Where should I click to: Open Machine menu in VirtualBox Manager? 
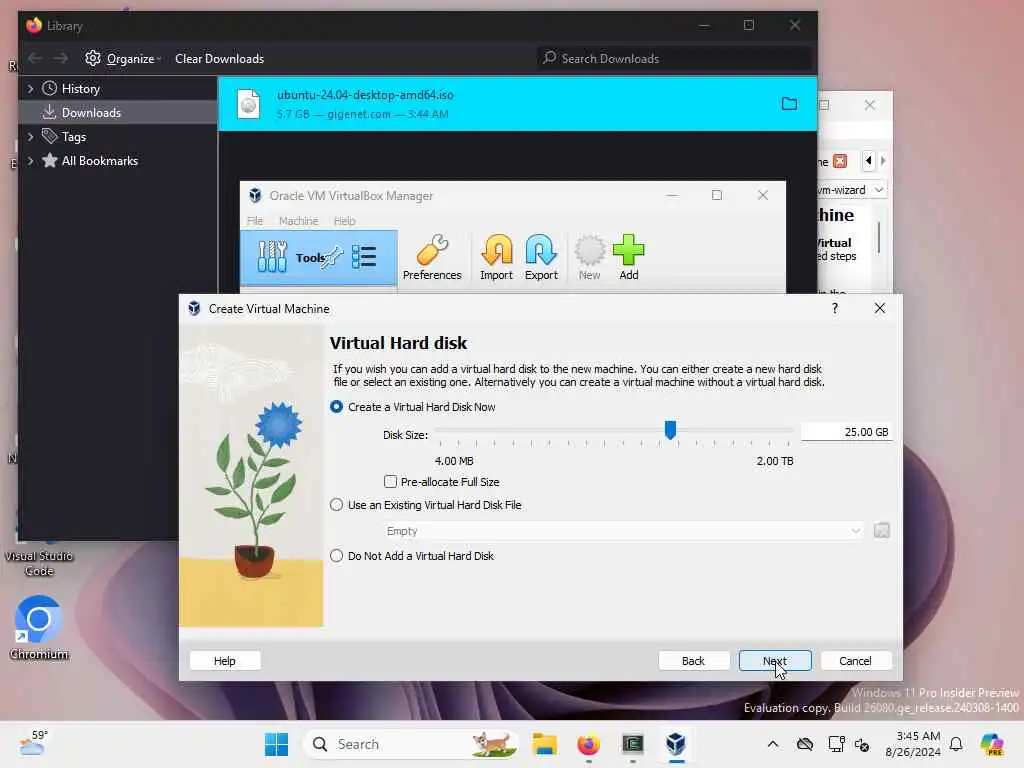click(x=298, y=221)
